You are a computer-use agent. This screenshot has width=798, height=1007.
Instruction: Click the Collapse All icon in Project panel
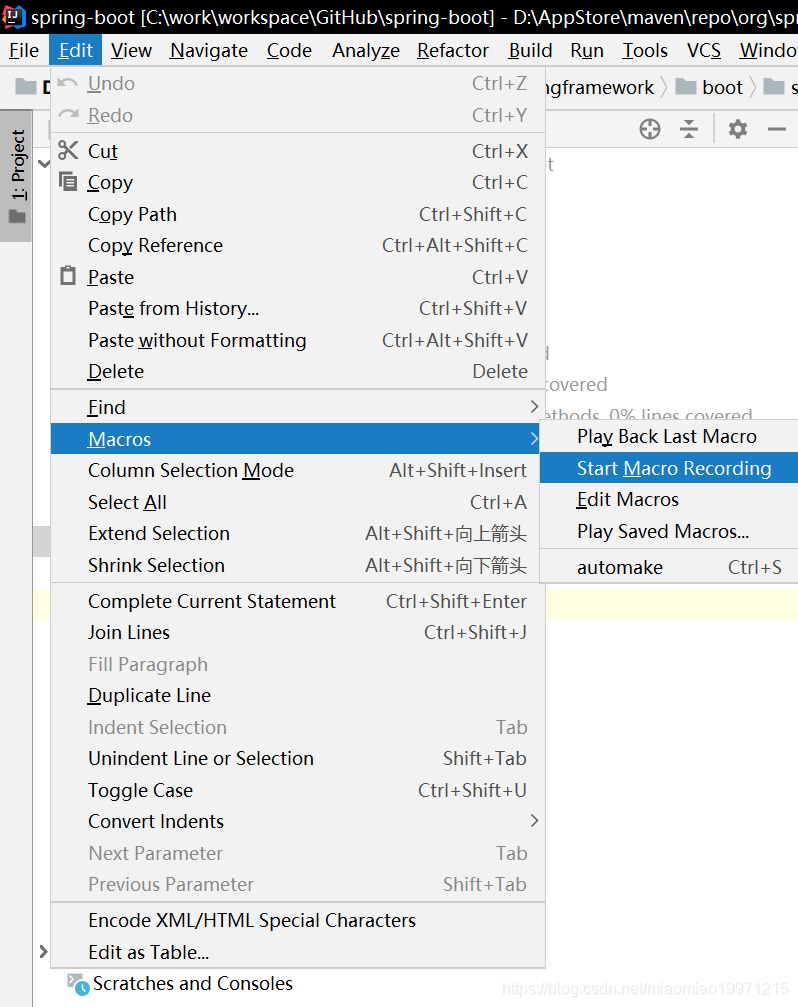click(x=690, y=129)
